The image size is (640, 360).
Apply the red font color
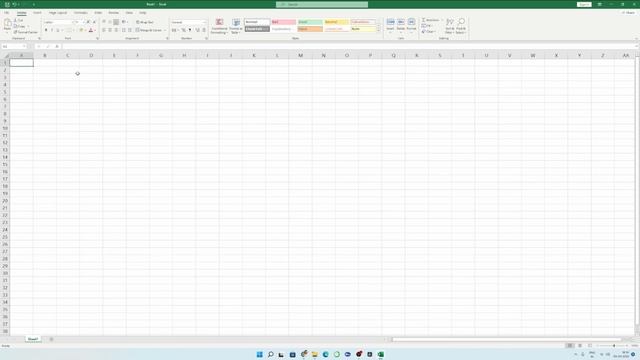(x=91, y=30)
